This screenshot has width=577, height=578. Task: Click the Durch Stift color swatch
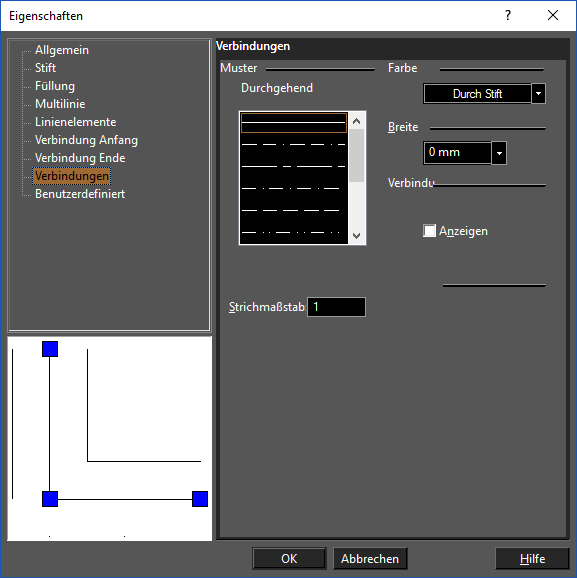click(x=477, y=94)
